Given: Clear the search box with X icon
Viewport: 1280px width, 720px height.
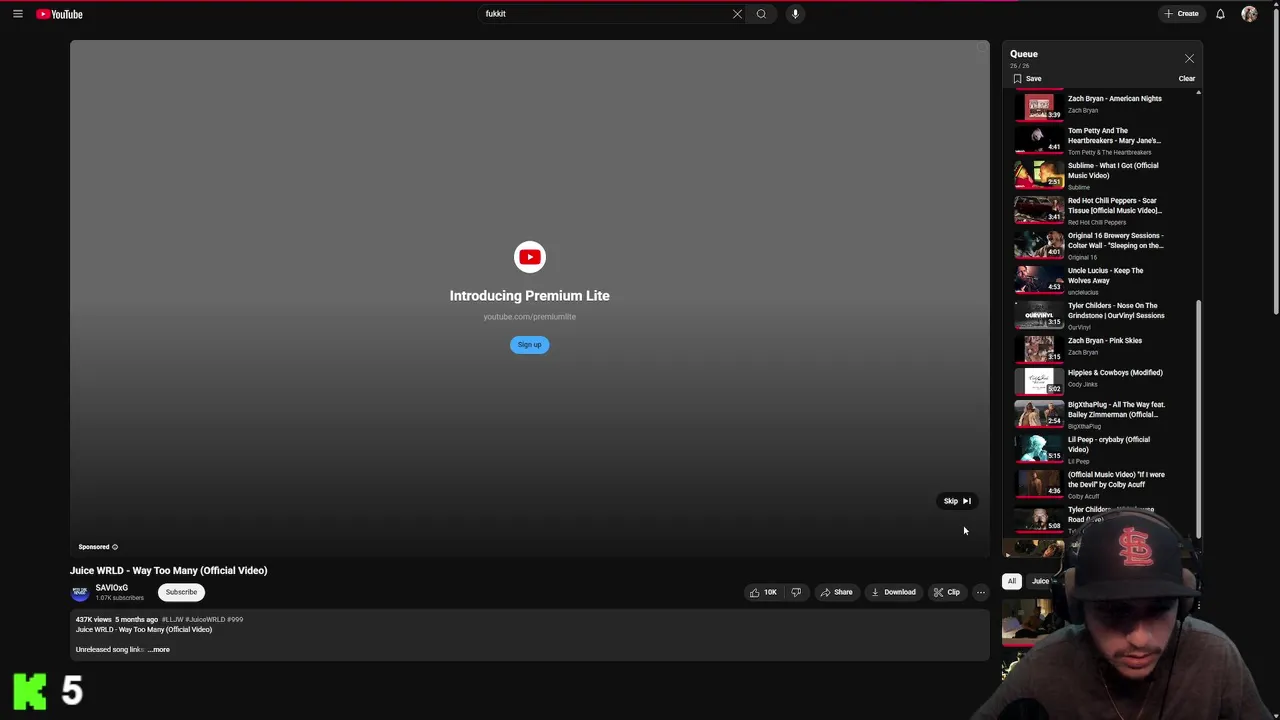Looking at the screenshot, I should pyautogui.click(x=737, y=14).
